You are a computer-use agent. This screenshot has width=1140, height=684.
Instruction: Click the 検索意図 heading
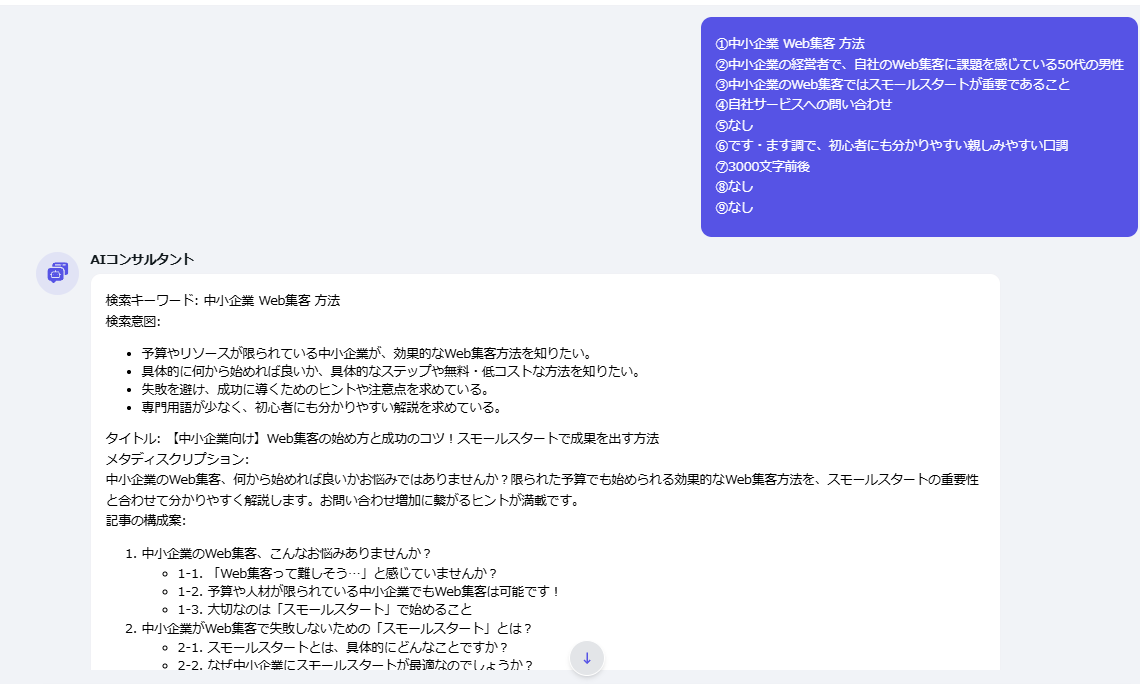[133, 321]
